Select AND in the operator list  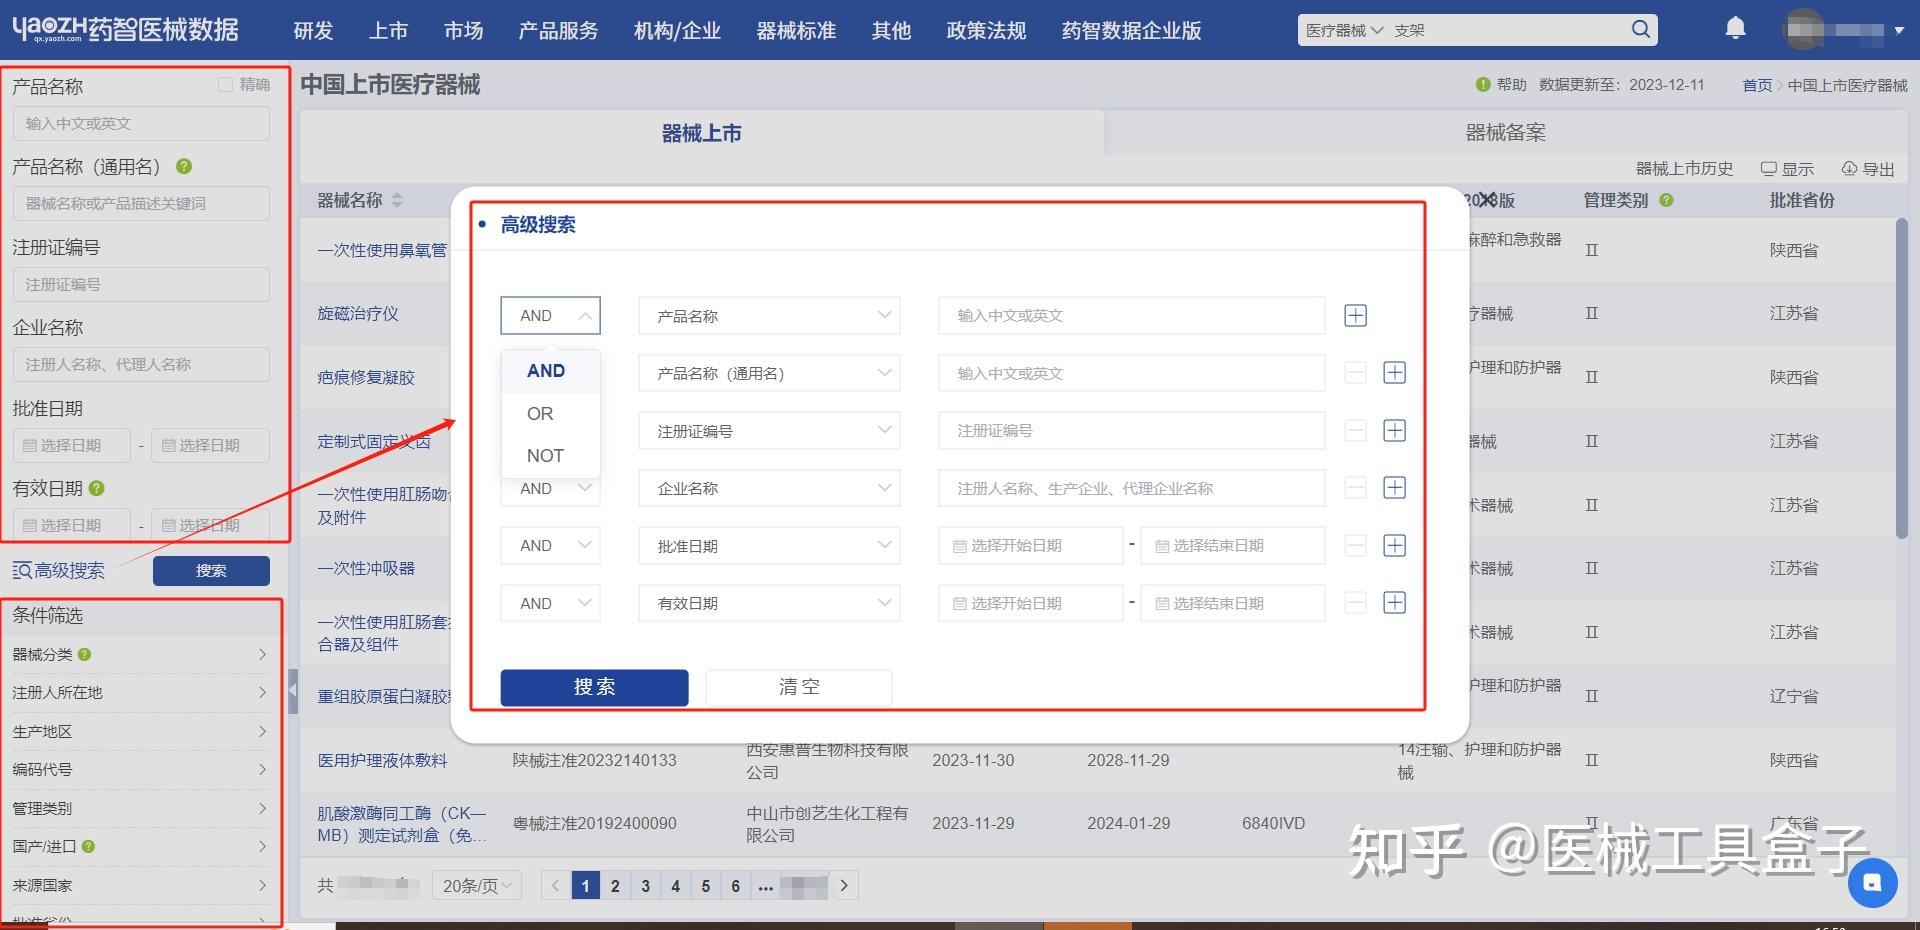pos(550,371)
